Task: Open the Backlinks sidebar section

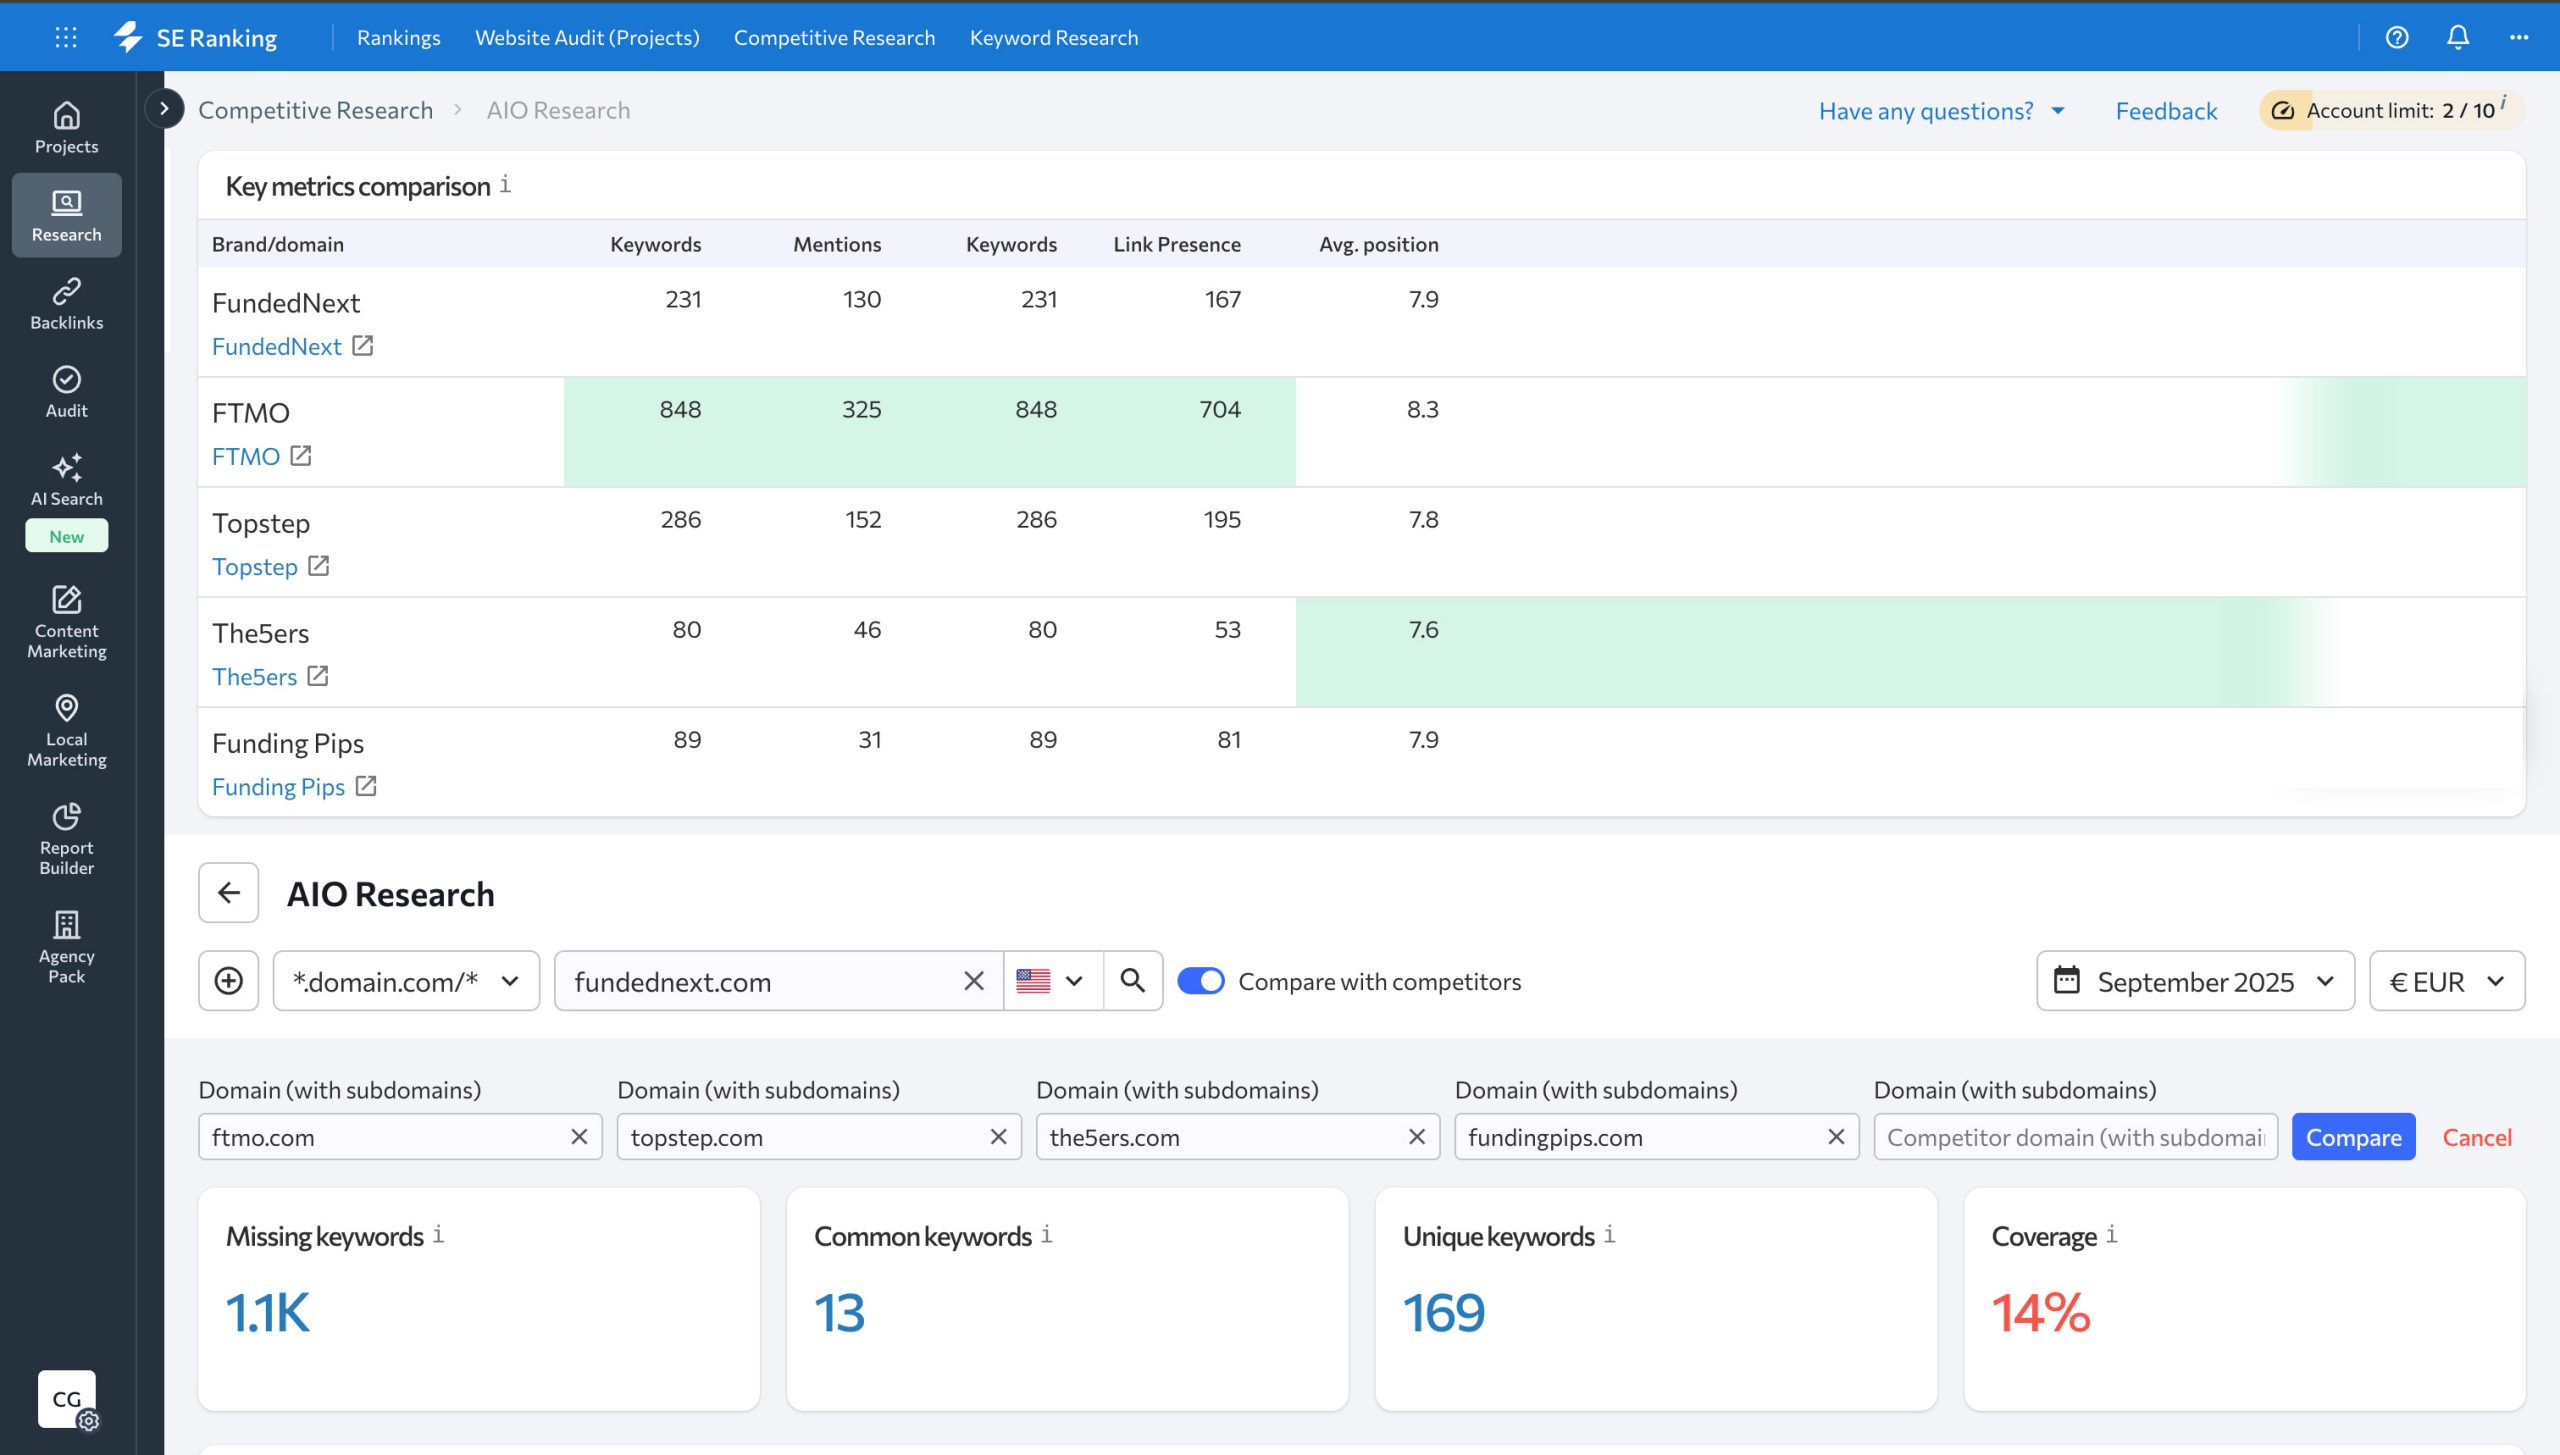Action: (x=66, y=303)
